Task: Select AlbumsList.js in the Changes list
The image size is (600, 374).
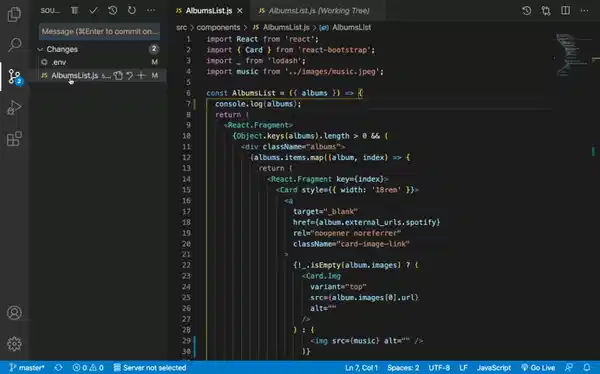Action: point(75,75)
